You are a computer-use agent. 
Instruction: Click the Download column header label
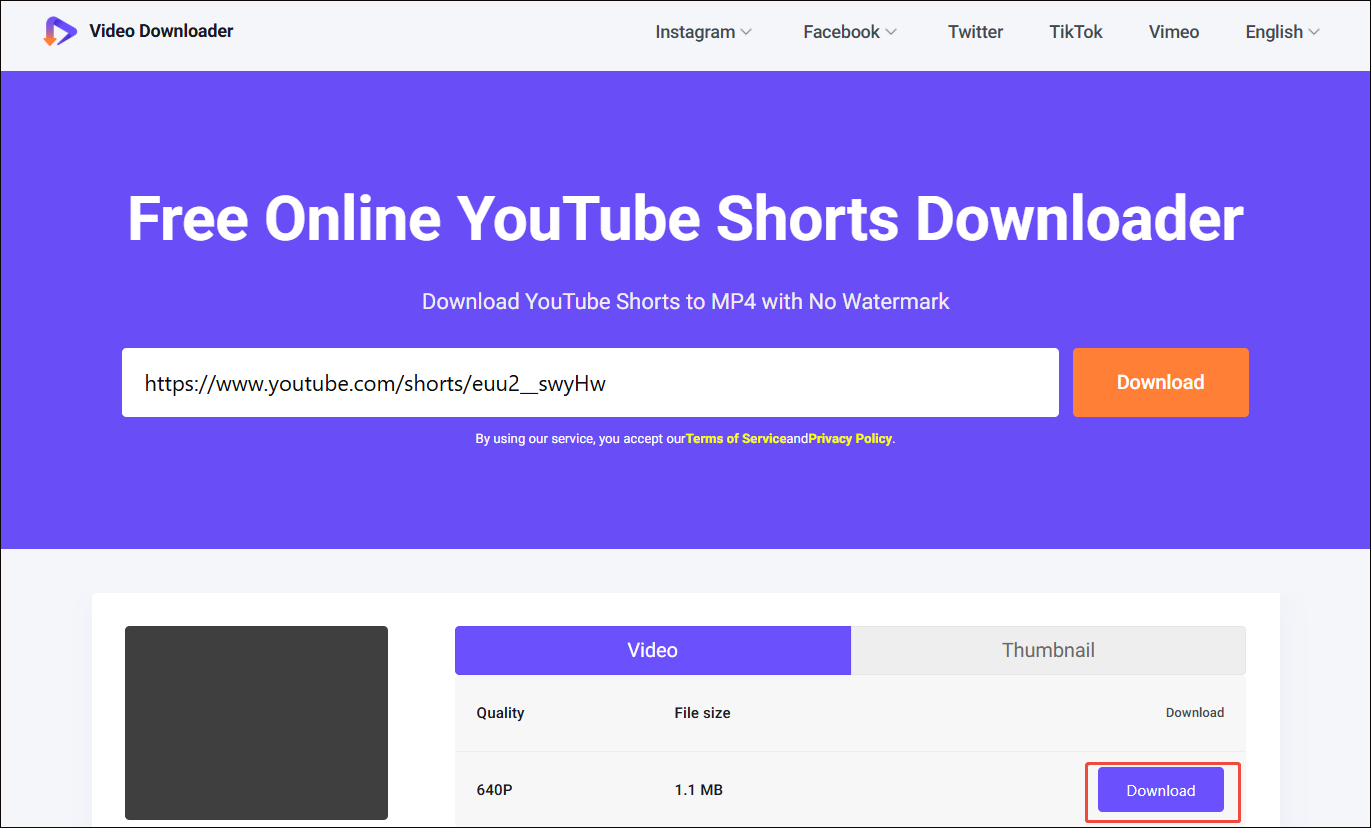[x=1195, y=713]
